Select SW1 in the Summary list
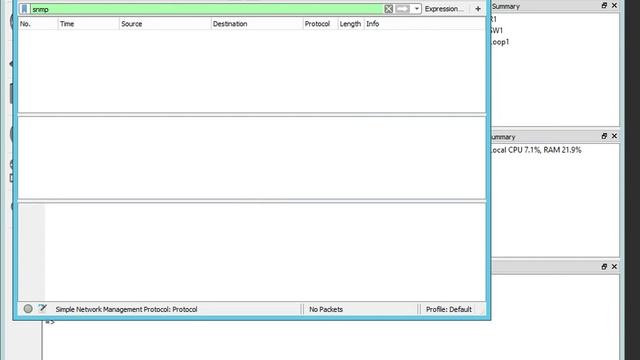 coord(497,31)
